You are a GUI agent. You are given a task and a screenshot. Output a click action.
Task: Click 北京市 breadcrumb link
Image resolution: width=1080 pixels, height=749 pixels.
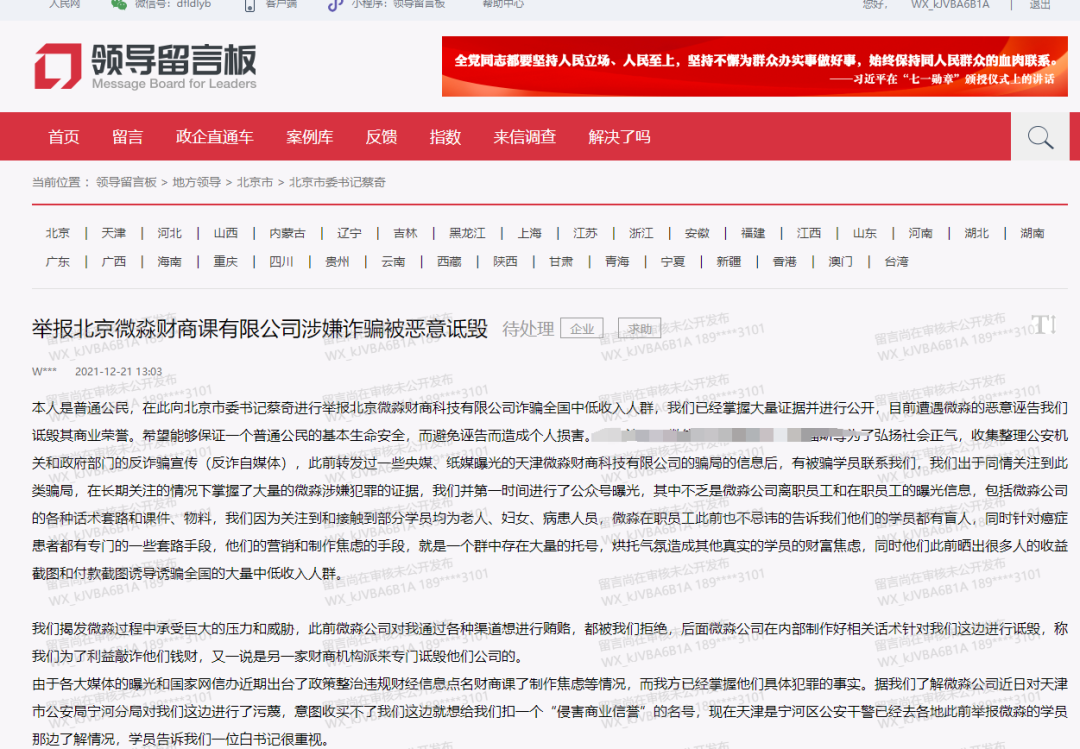(255, 182)
